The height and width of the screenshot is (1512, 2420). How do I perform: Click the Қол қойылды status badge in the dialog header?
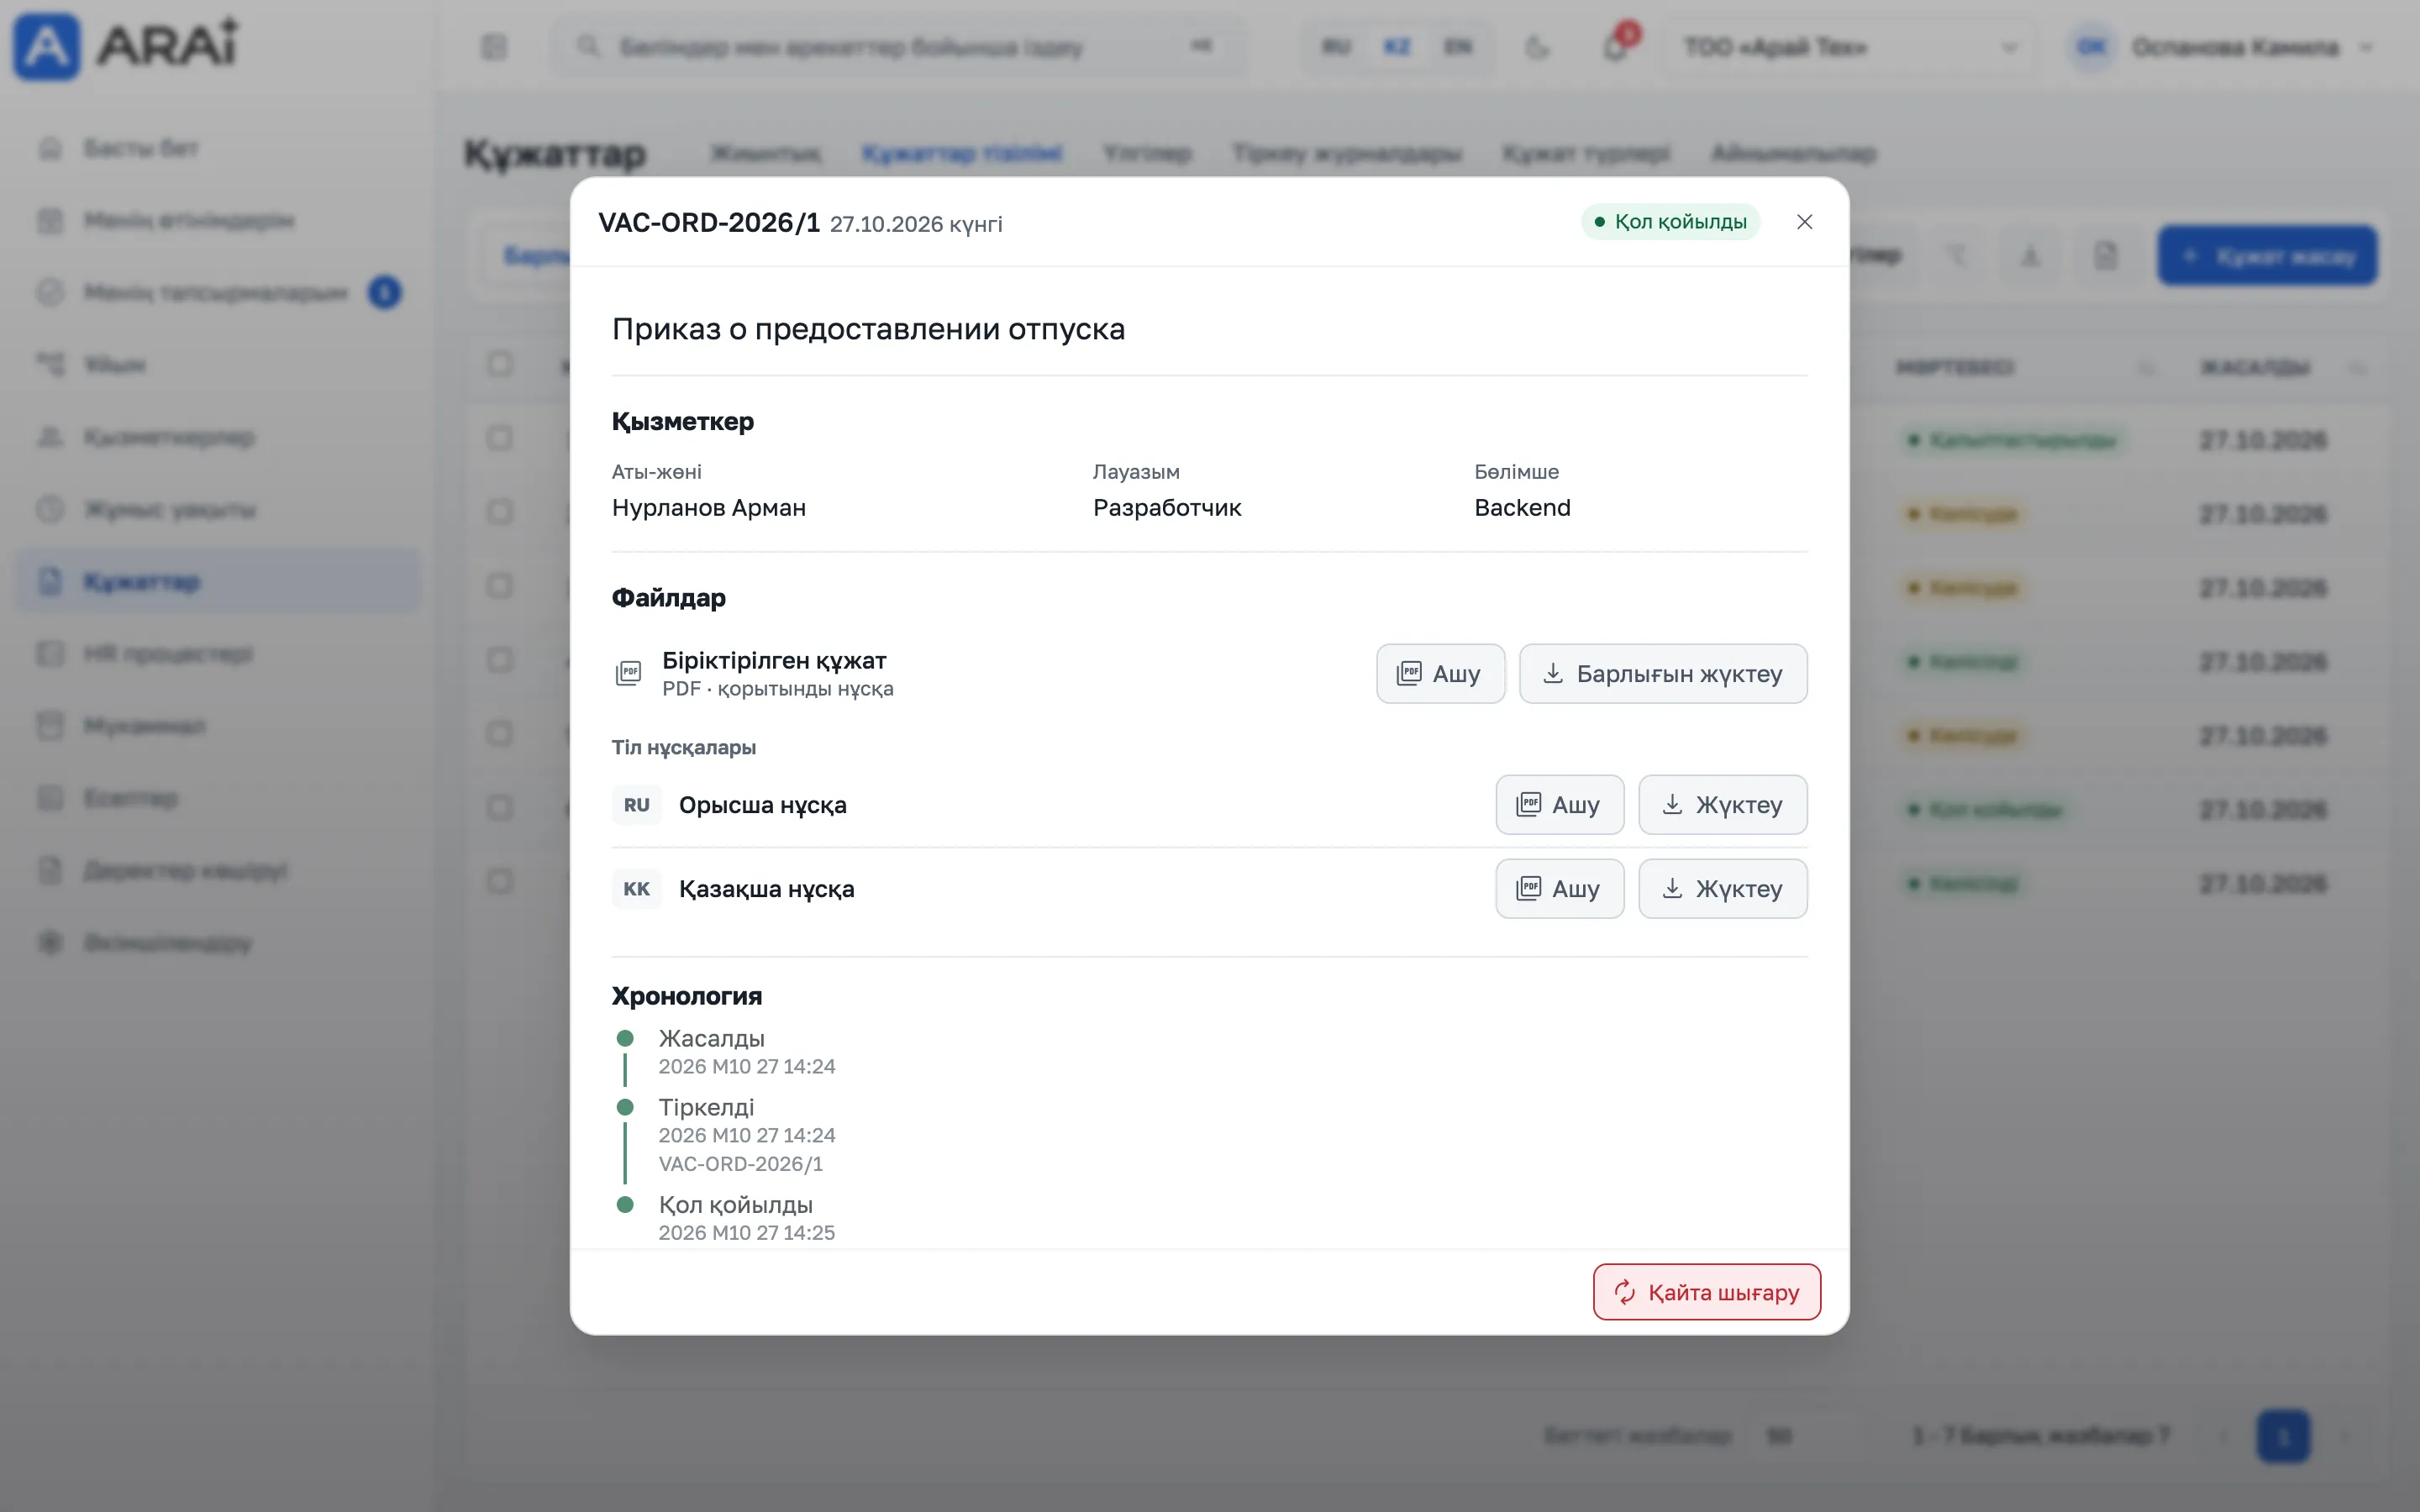(x=1670, y=222)
